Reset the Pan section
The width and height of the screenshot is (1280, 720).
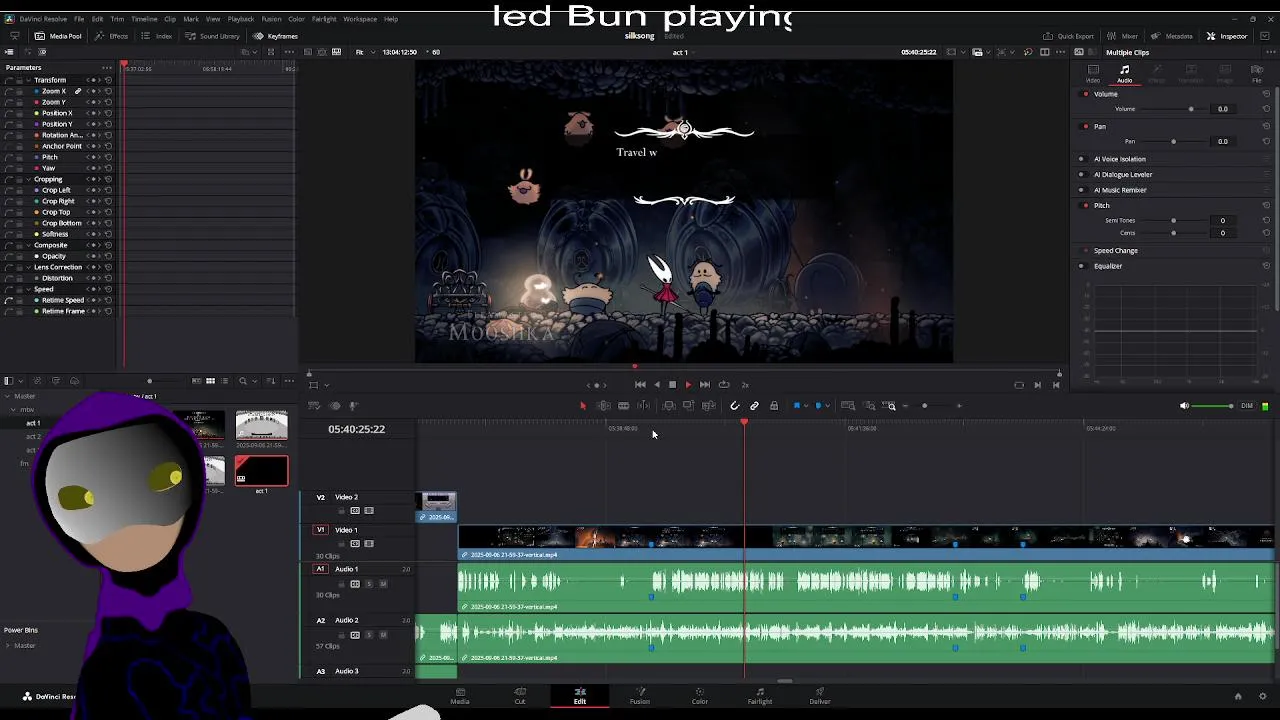(x=1267, y=127)
